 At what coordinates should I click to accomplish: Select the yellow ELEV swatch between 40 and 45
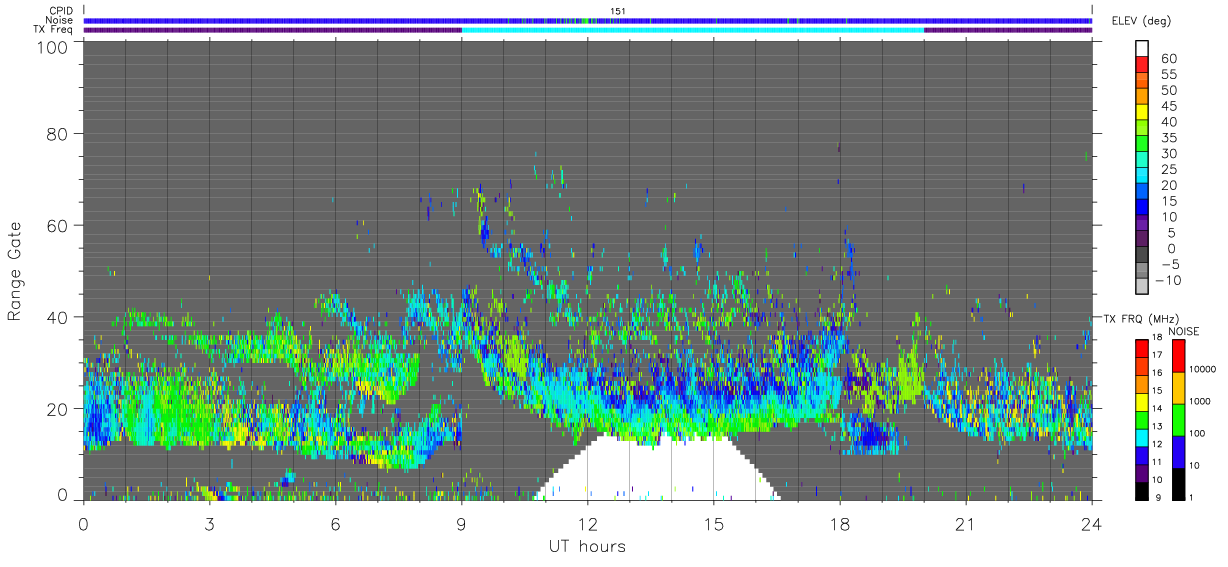coord(1142,112)
